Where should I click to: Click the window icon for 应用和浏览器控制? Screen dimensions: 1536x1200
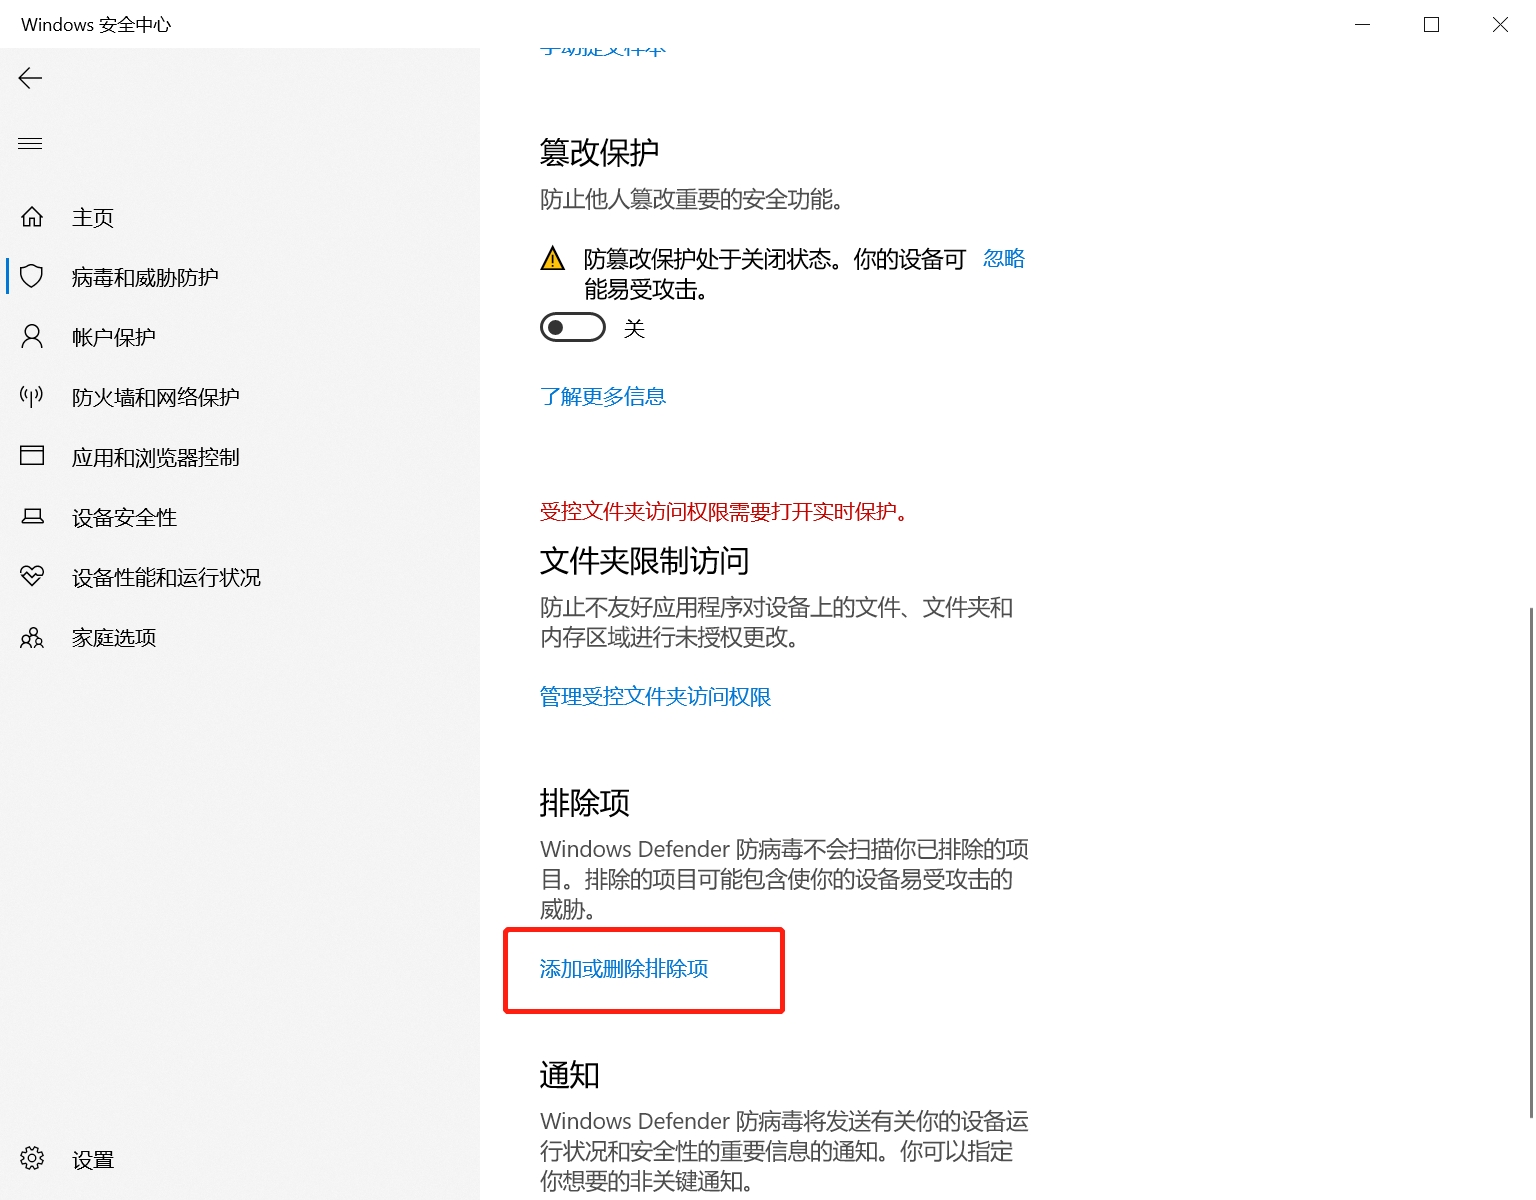(32, 457)
